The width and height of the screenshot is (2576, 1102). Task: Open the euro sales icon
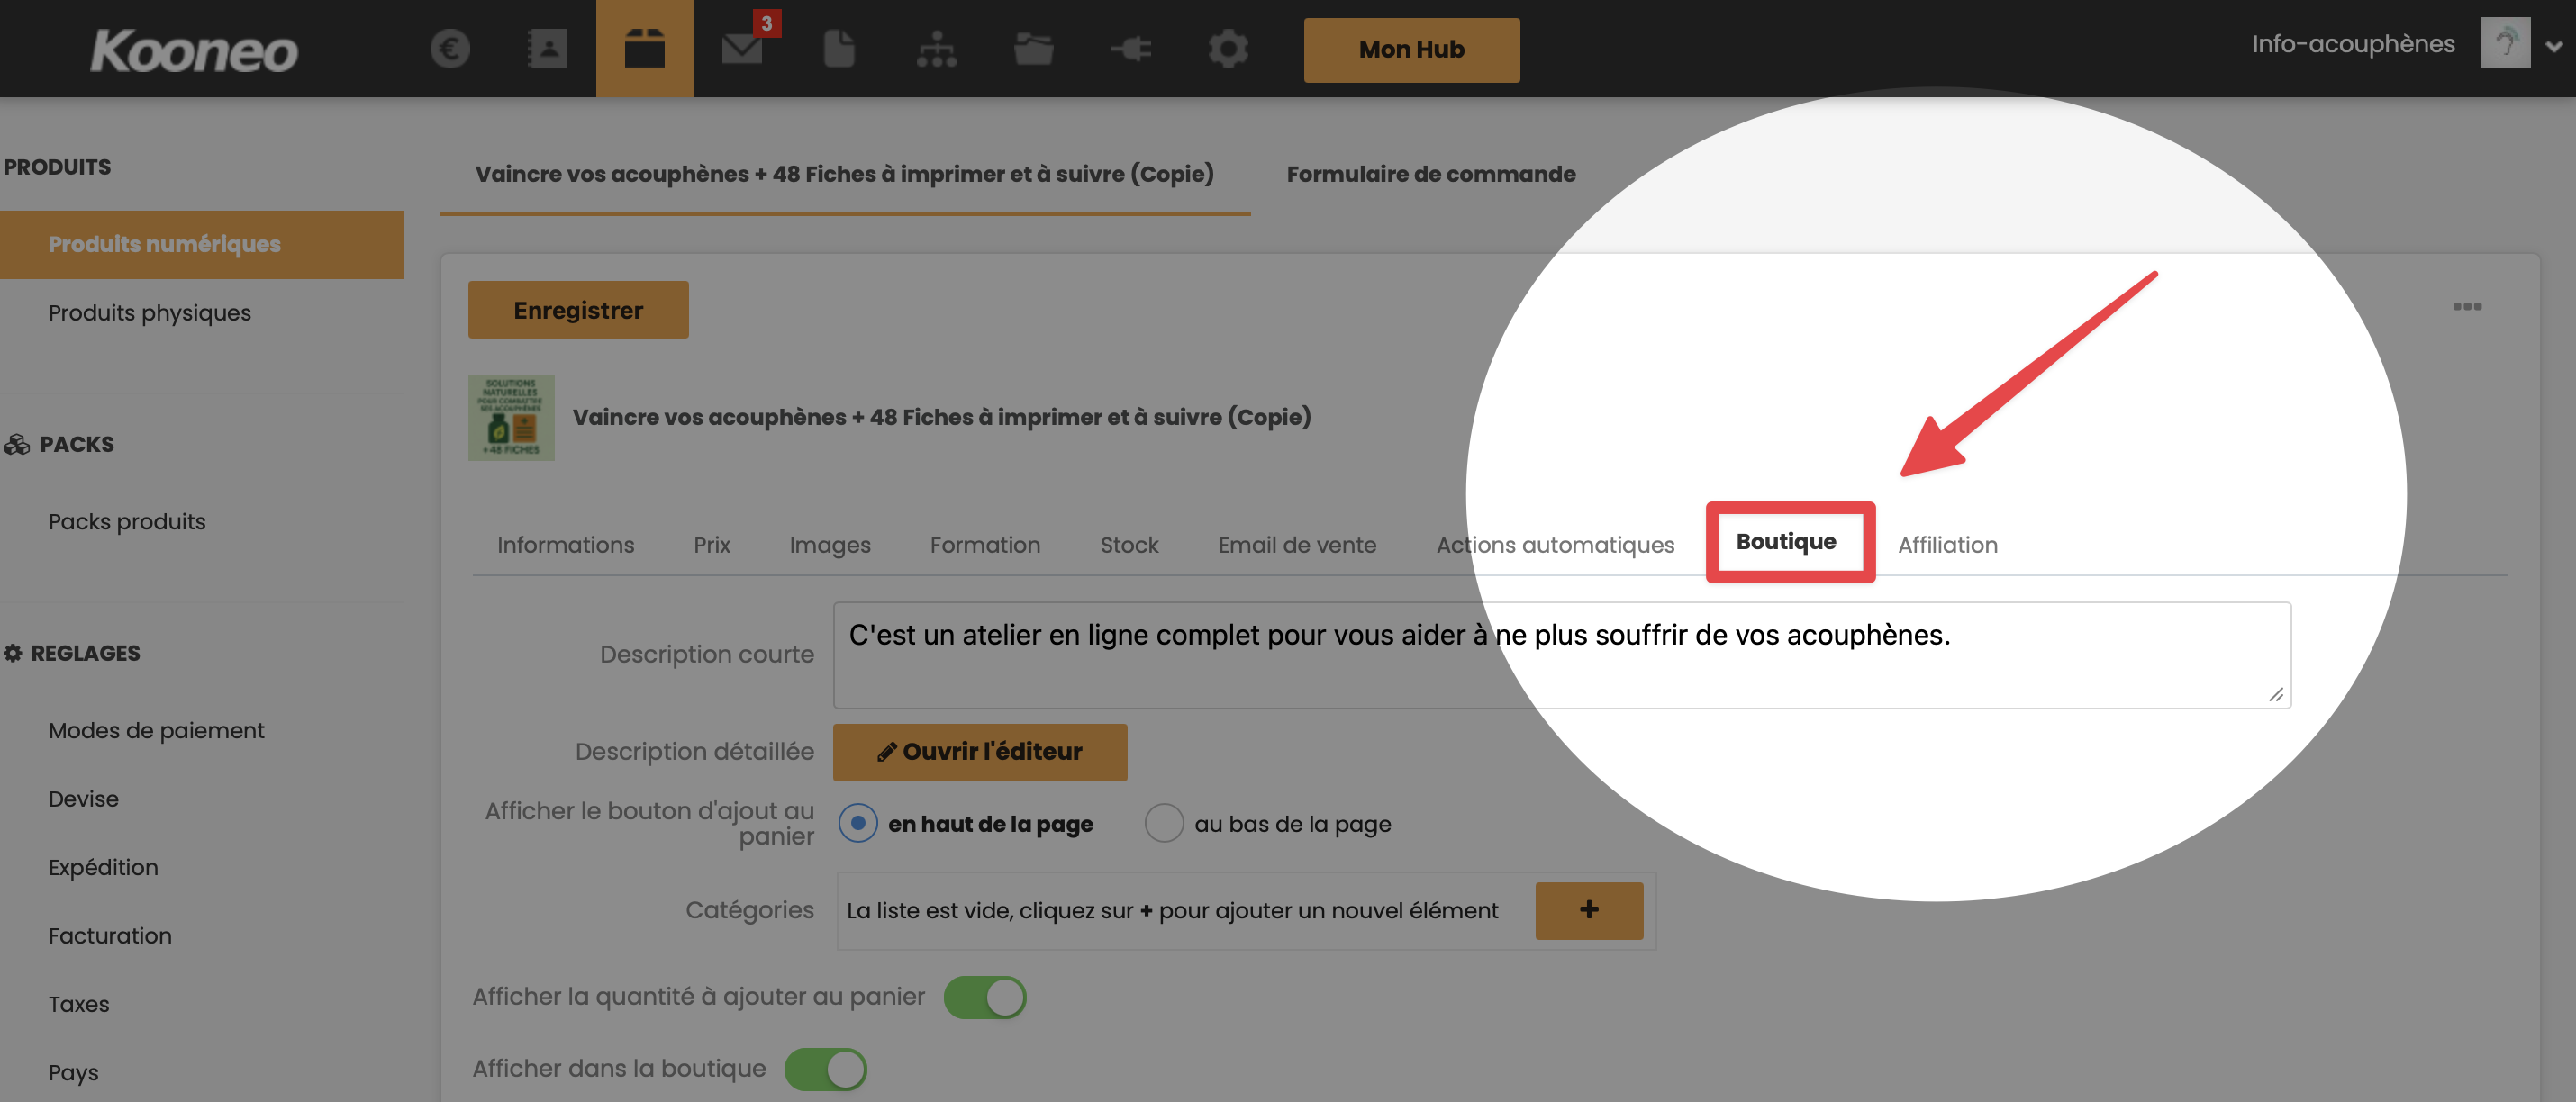[x=450, y=48]
